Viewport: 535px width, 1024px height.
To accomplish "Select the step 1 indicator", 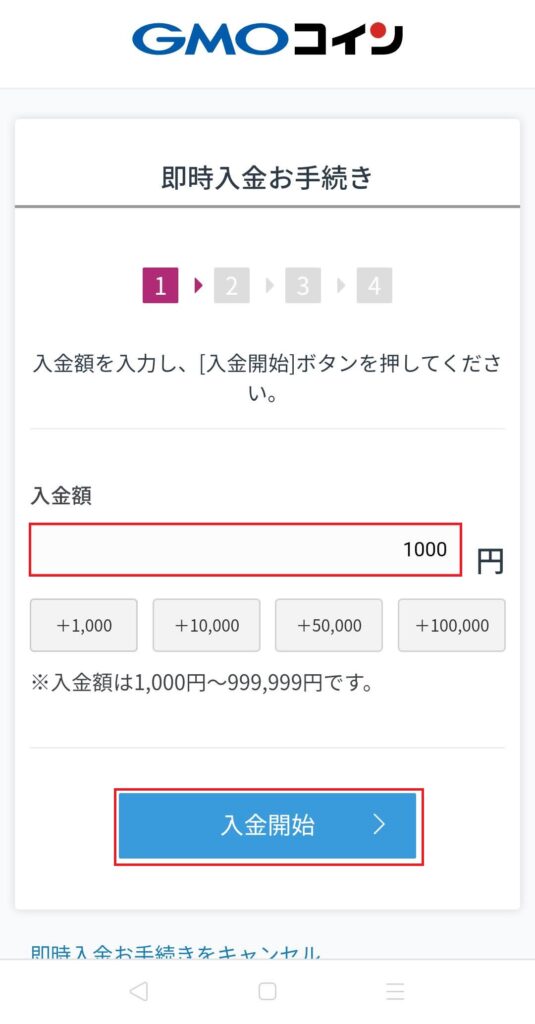I will 160,285.
